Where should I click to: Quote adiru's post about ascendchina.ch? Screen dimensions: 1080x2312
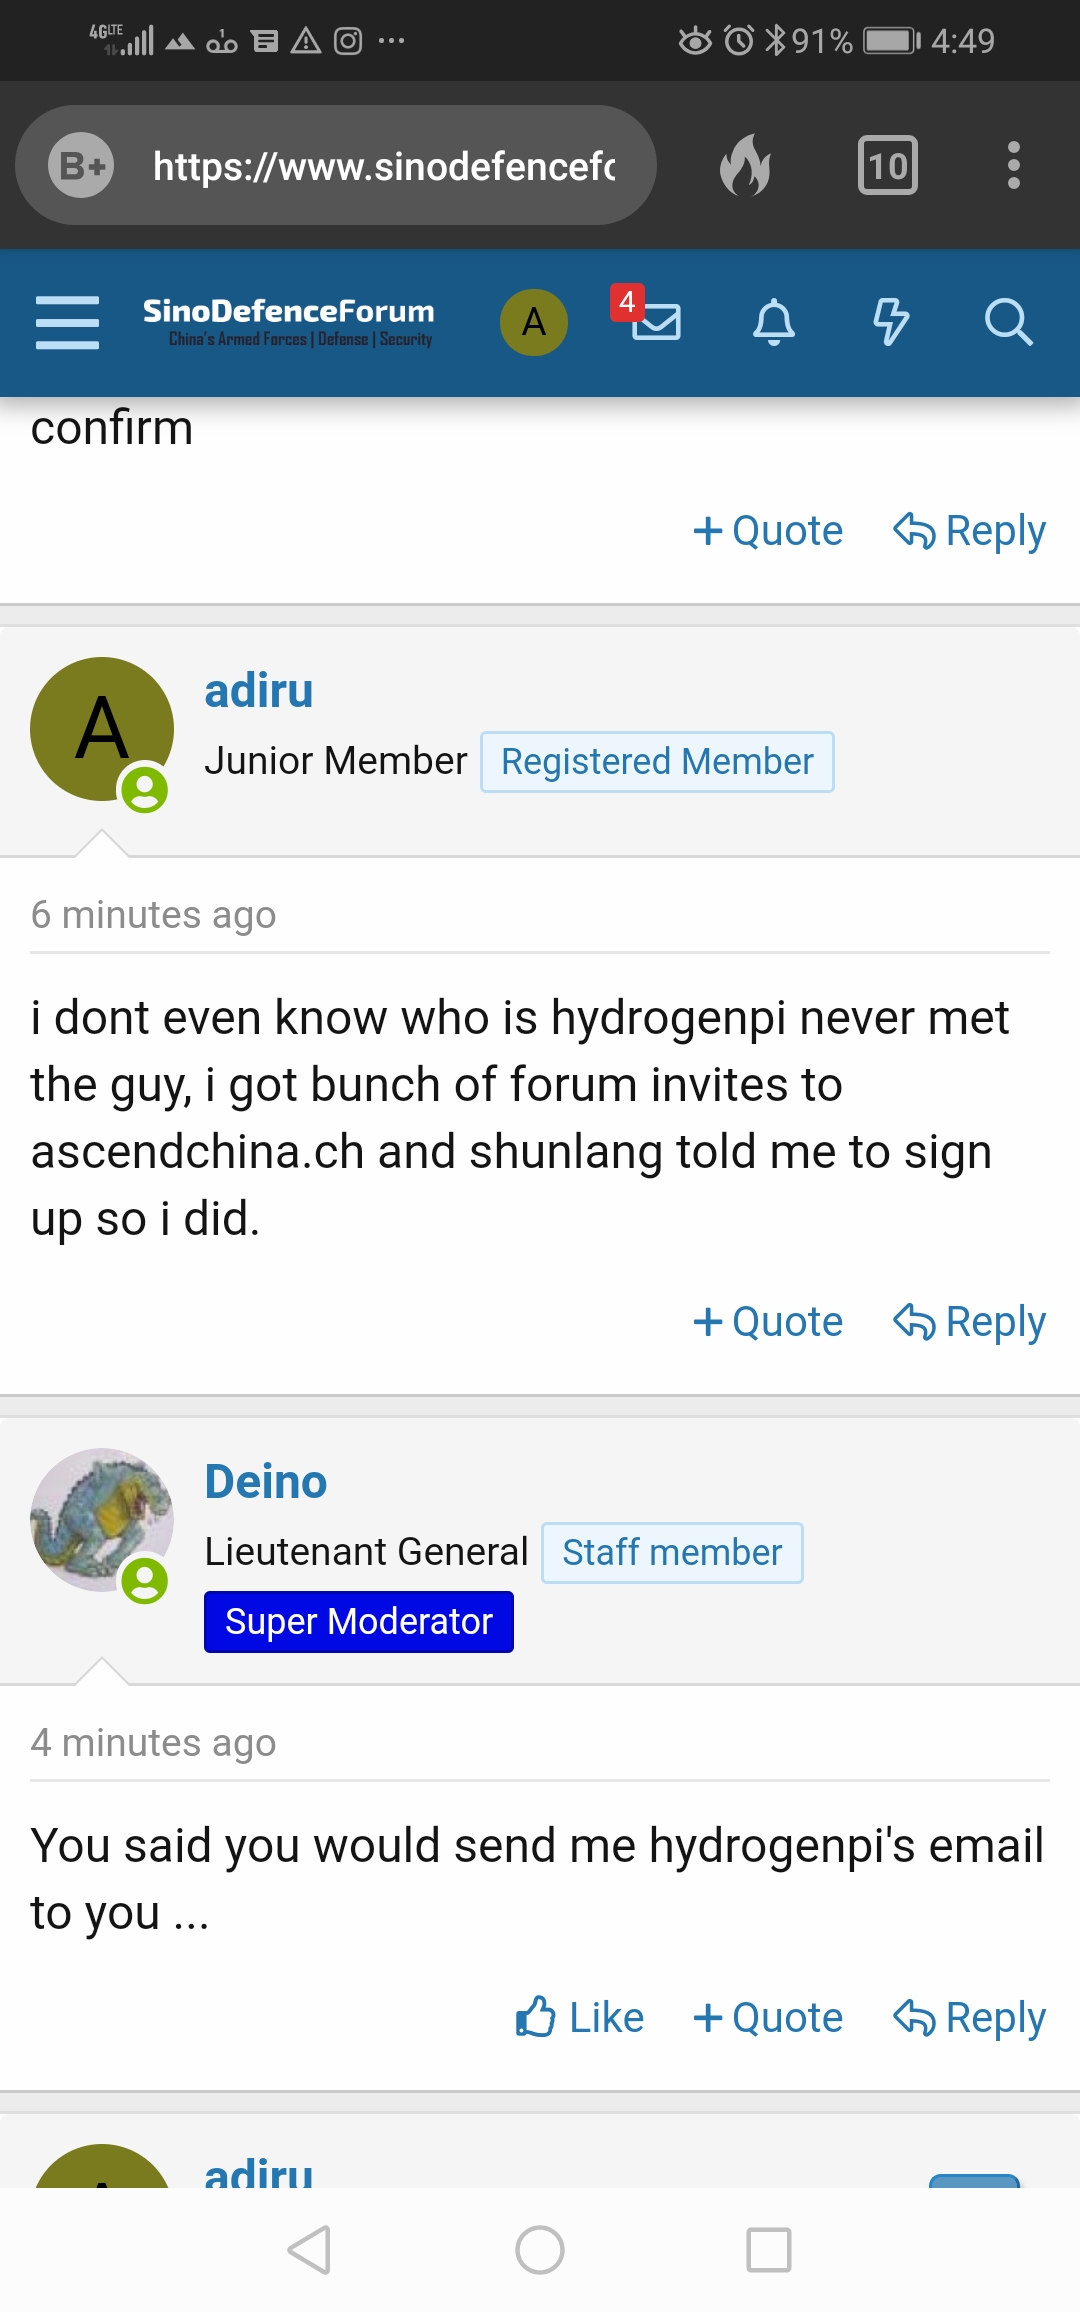coord(768,1322)
